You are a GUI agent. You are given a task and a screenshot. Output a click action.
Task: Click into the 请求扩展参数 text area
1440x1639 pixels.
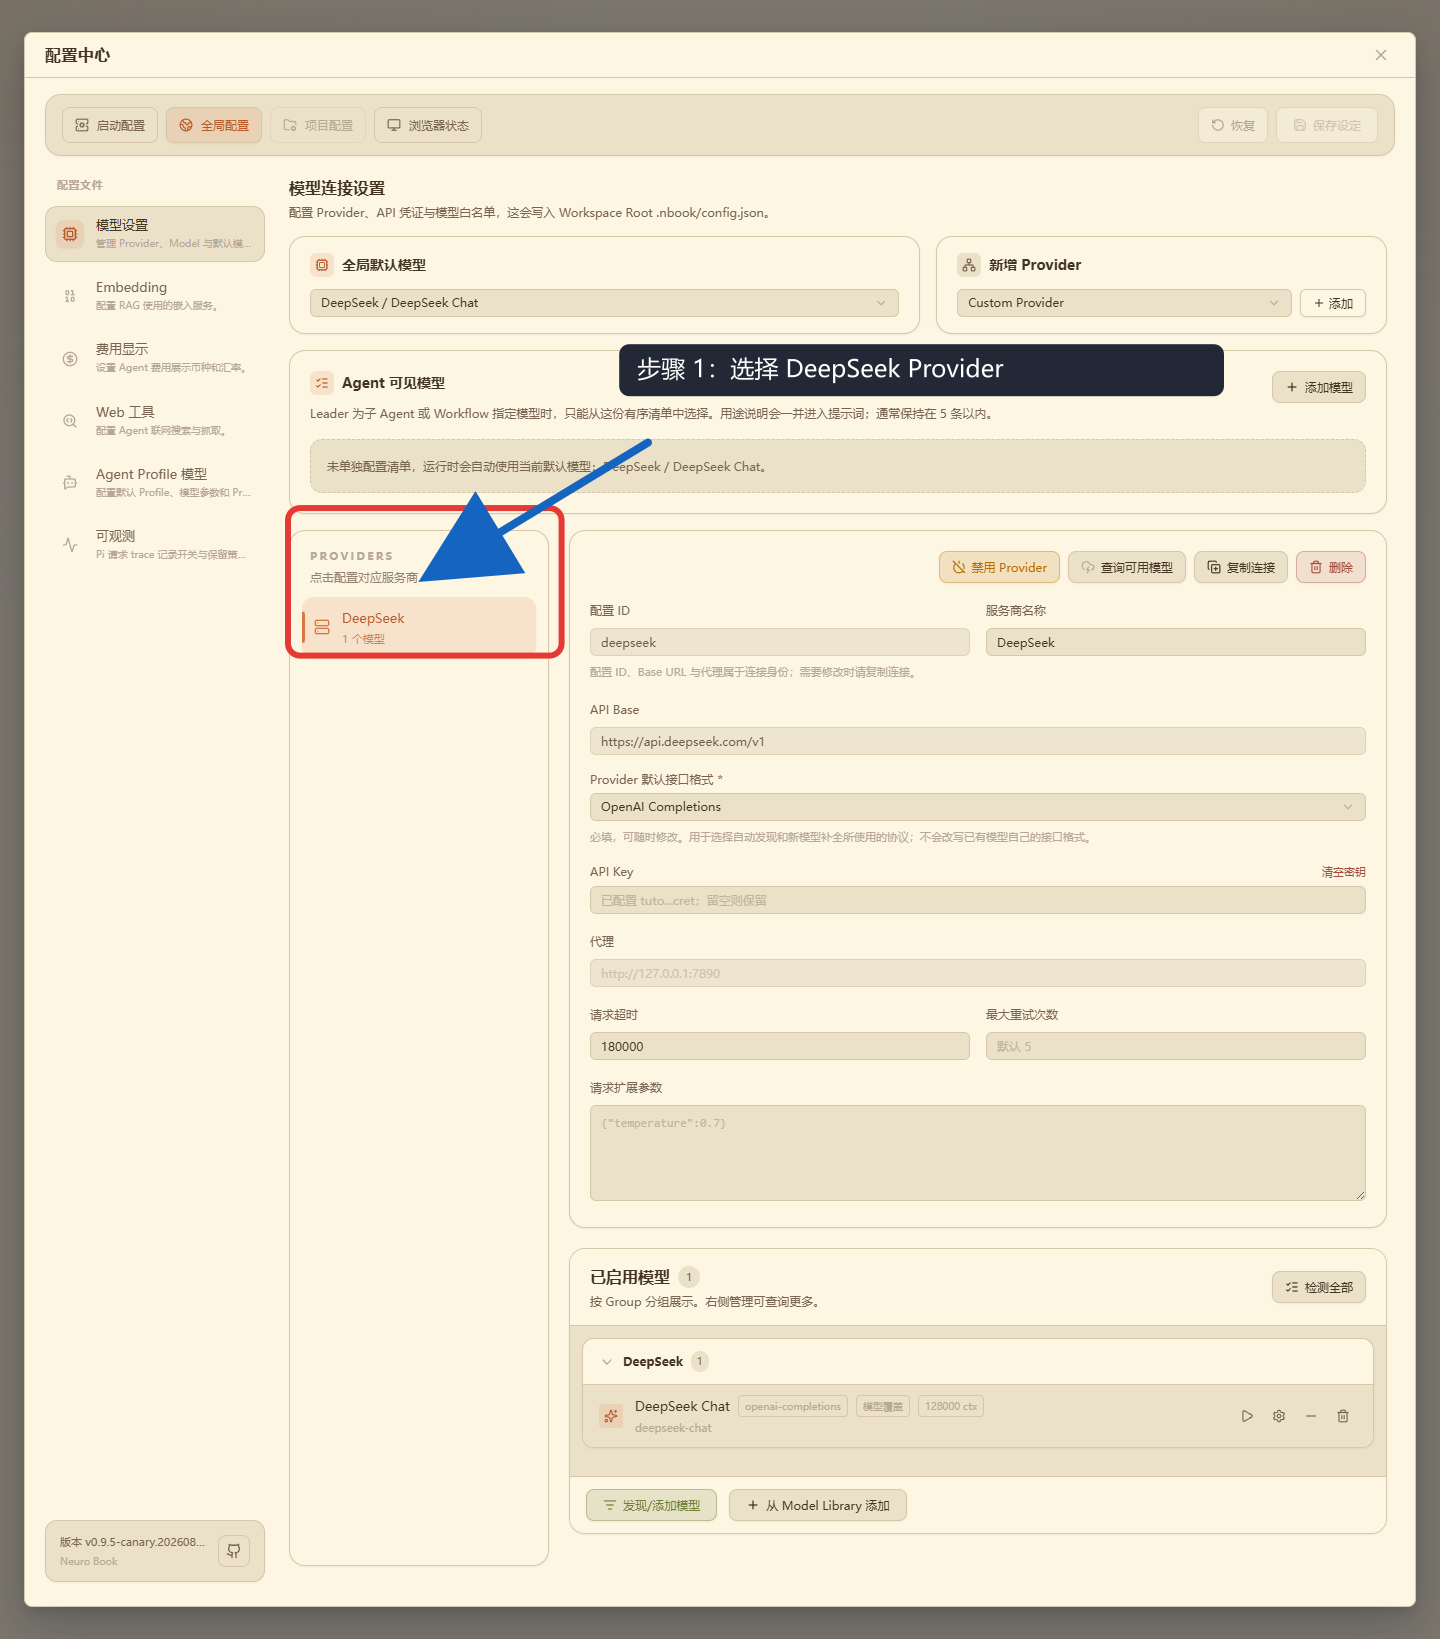point(978,1153)
